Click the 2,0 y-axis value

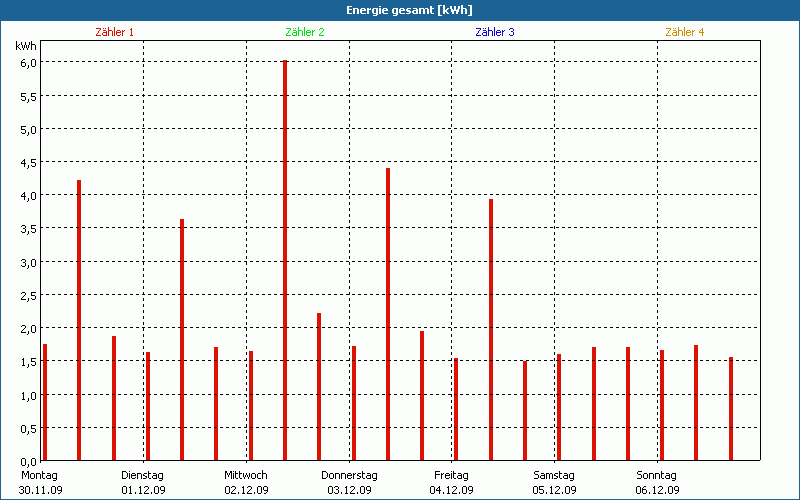pos(28,329)
